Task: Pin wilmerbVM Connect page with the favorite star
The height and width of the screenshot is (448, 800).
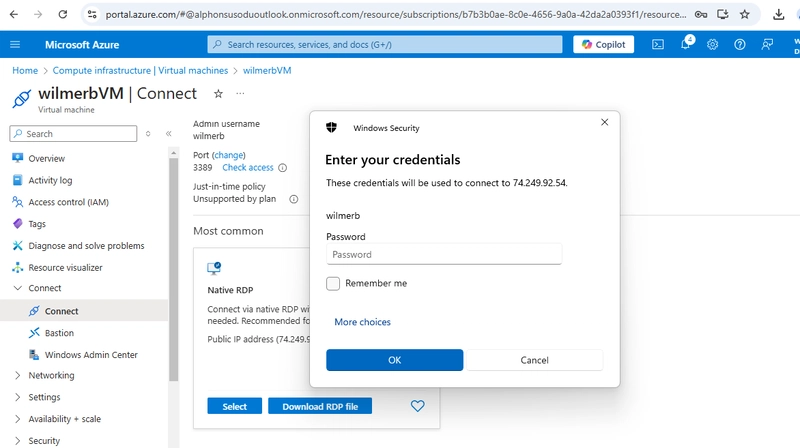Action: [218, 94]
